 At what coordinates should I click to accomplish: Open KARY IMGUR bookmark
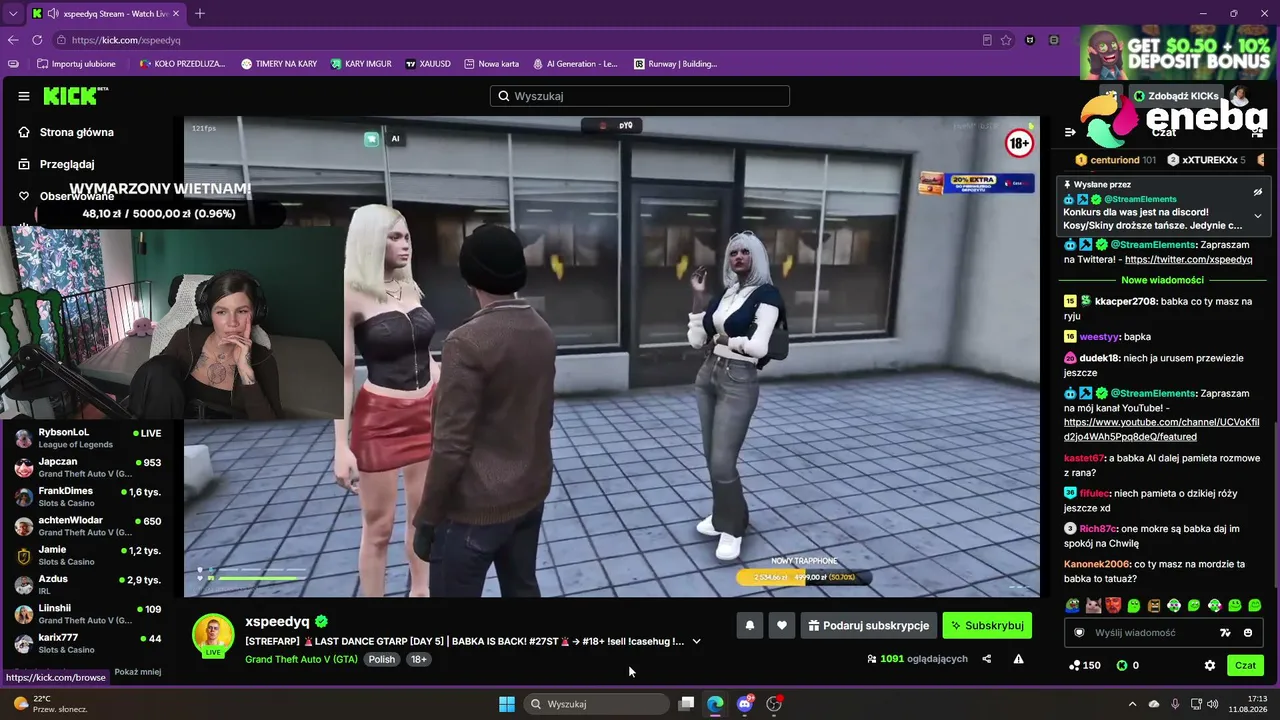pyautogui.click(x=361, y=64)
